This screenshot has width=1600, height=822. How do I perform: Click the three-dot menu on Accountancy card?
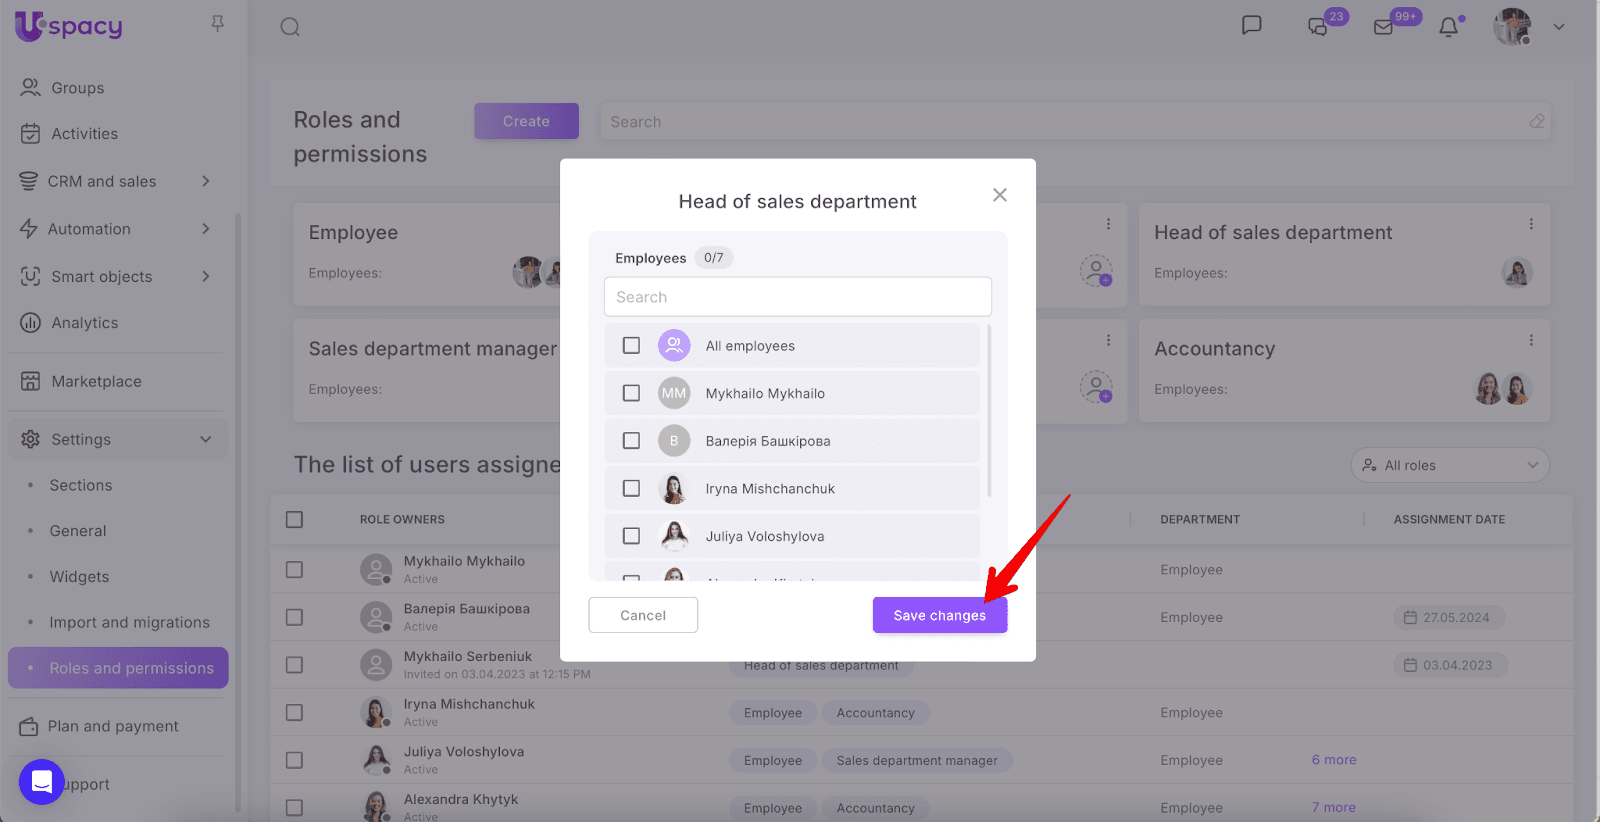(1530, 341)
